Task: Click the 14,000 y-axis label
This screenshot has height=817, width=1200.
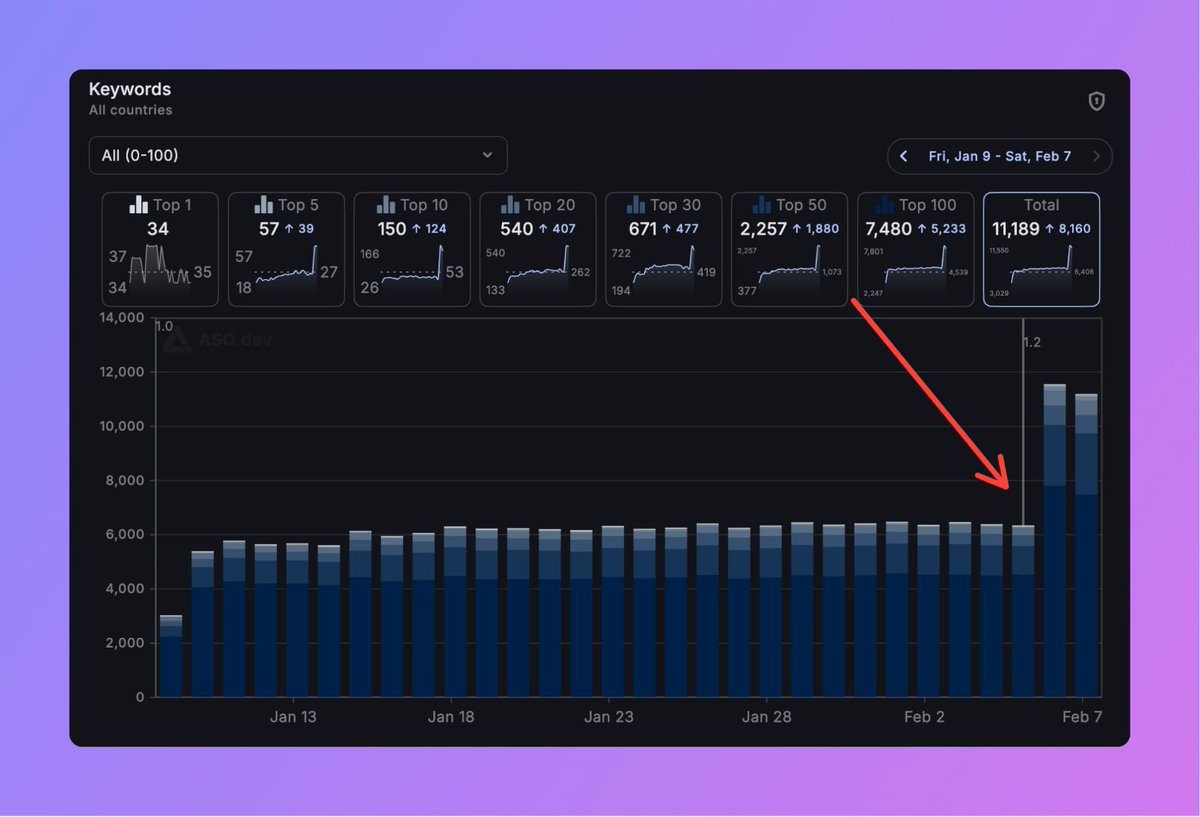Action: coord(122,318)
